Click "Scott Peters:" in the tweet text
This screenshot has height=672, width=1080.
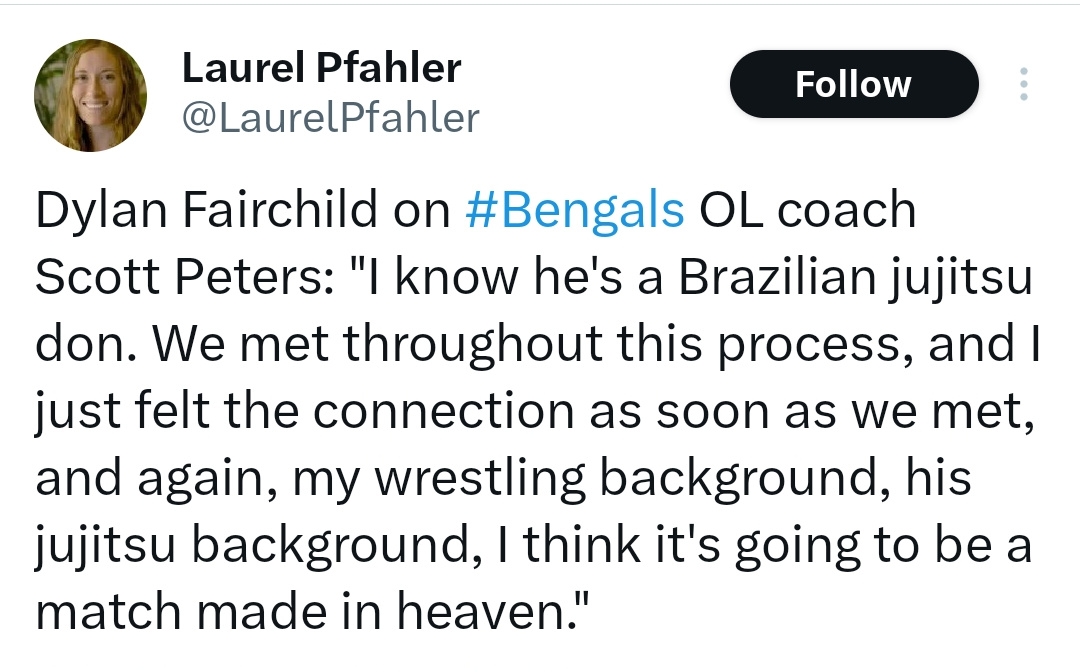pyautogui.click(x=185, y=277)
